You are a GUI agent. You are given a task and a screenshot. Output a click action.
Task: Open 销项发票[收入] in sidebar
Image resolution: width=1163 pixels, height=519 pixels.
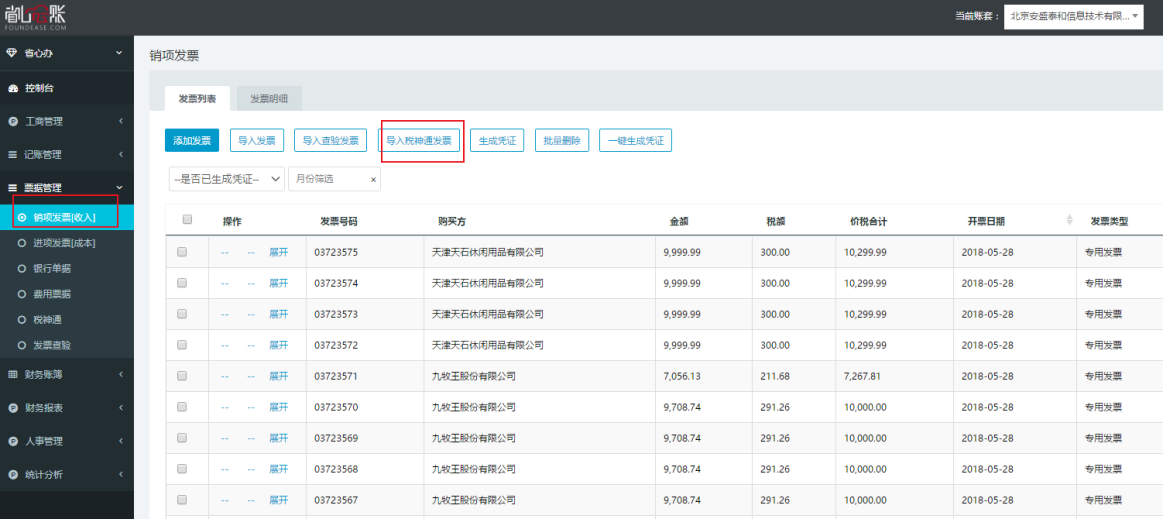tap(67, 217)
